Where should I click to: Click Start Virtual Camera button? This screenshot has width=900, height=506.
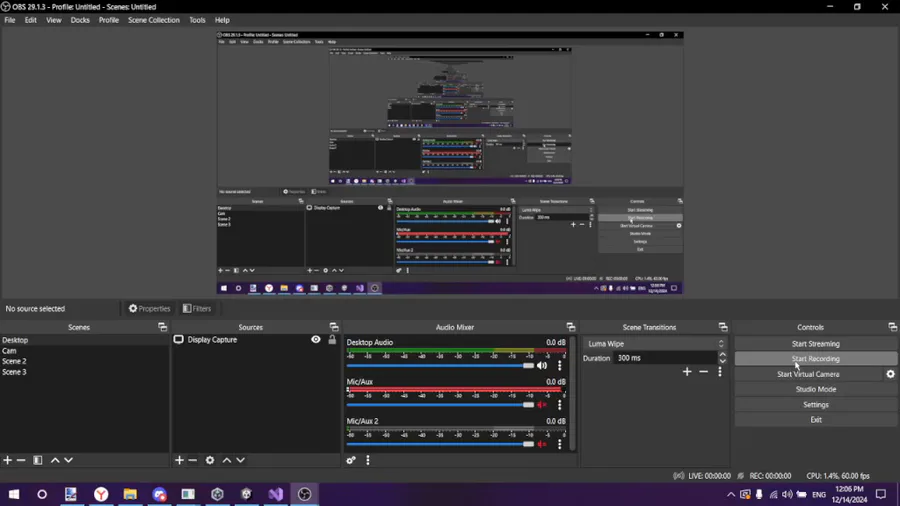point(808,374)
